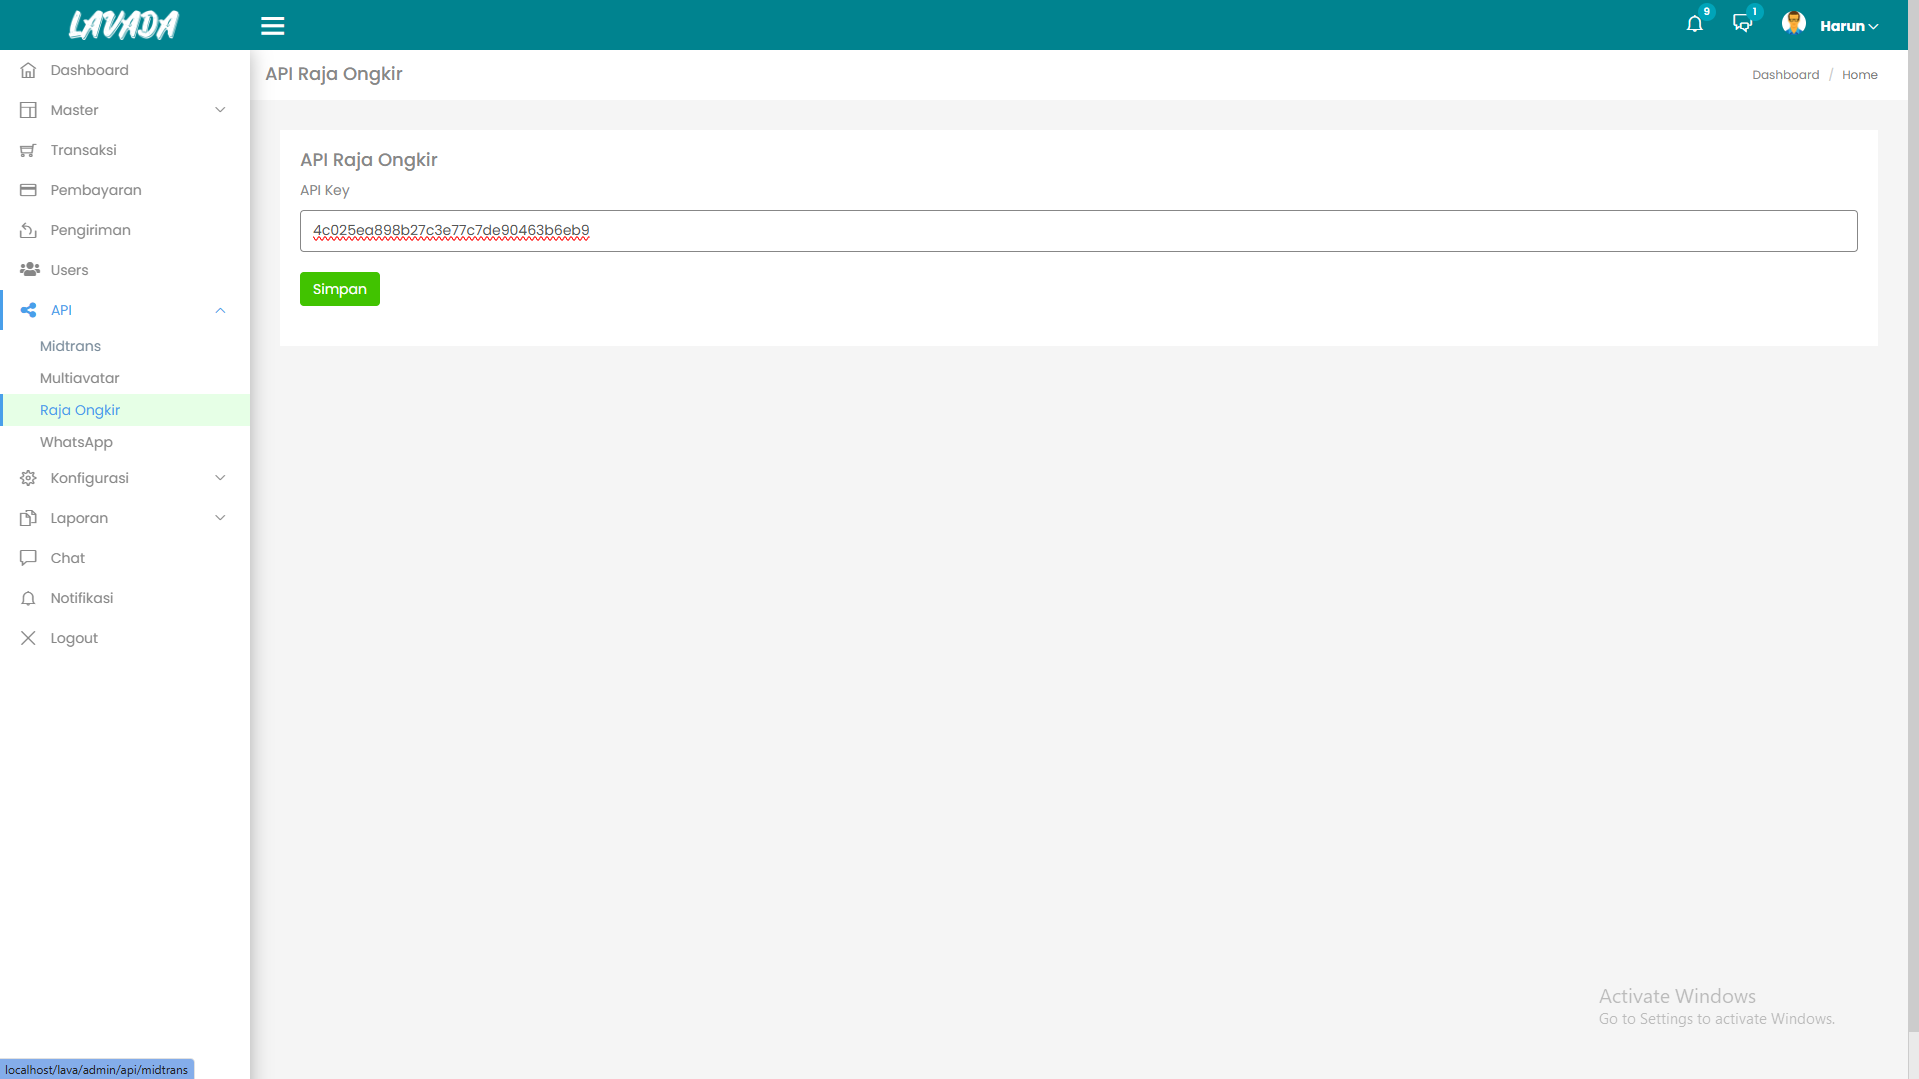Click the Dashboard home icon
Screen dimensions: 1919x1079
(x=28, y=70)
